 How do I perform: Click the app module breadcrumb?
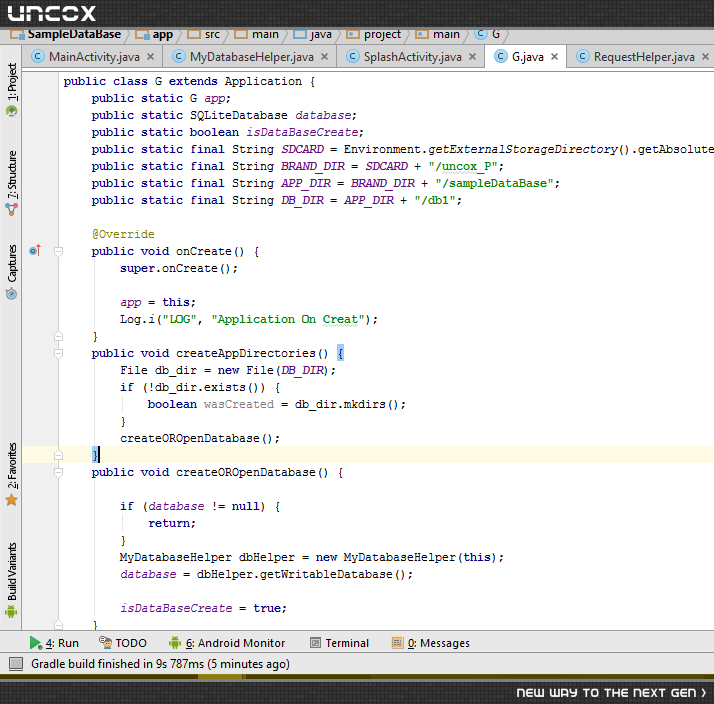tap(154, 34)
